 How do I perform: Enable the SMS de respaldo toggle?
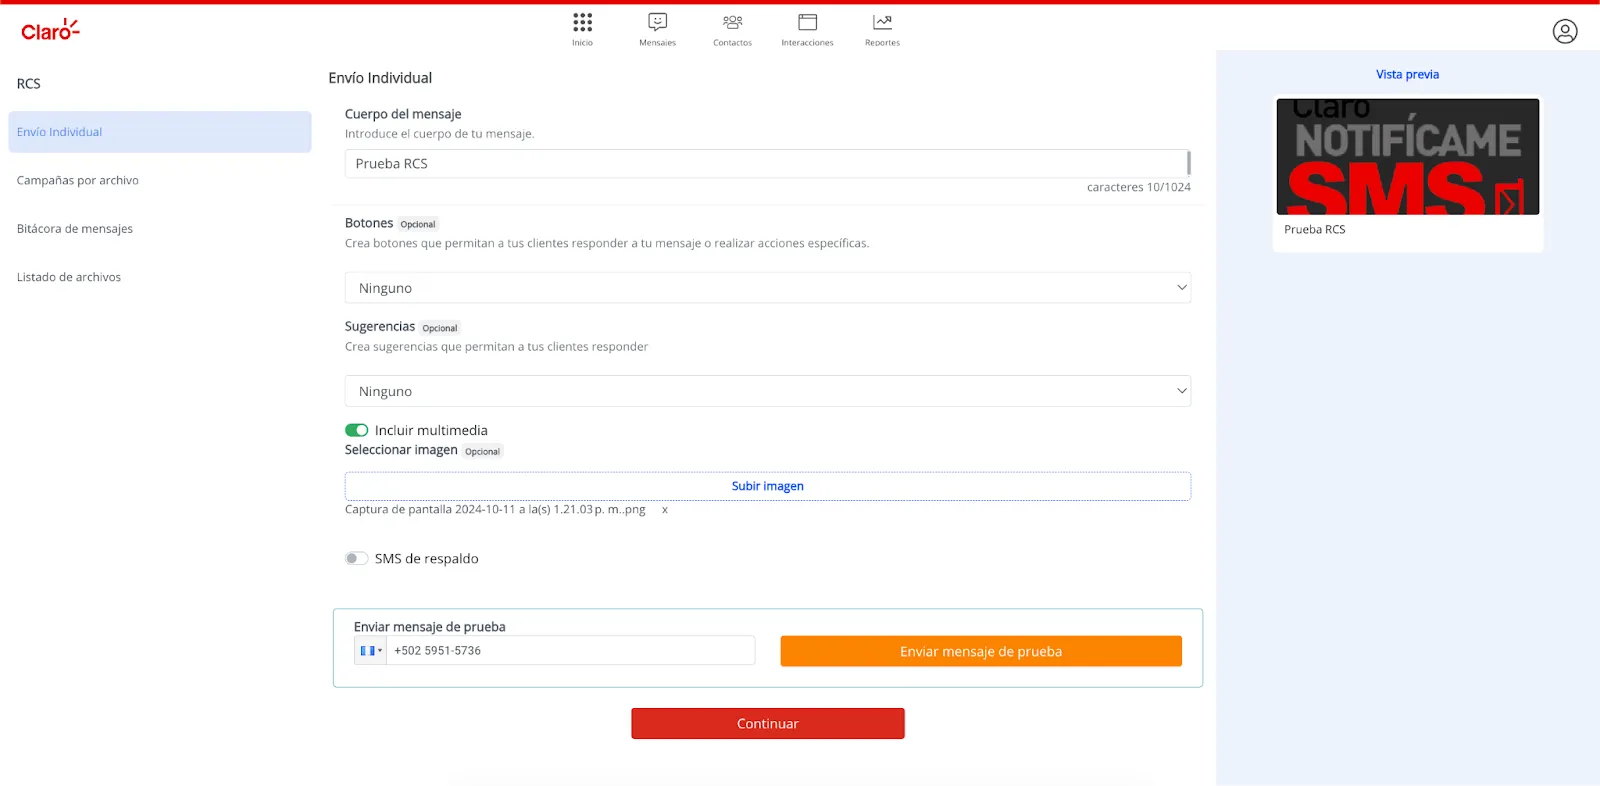tap(357, 559)
